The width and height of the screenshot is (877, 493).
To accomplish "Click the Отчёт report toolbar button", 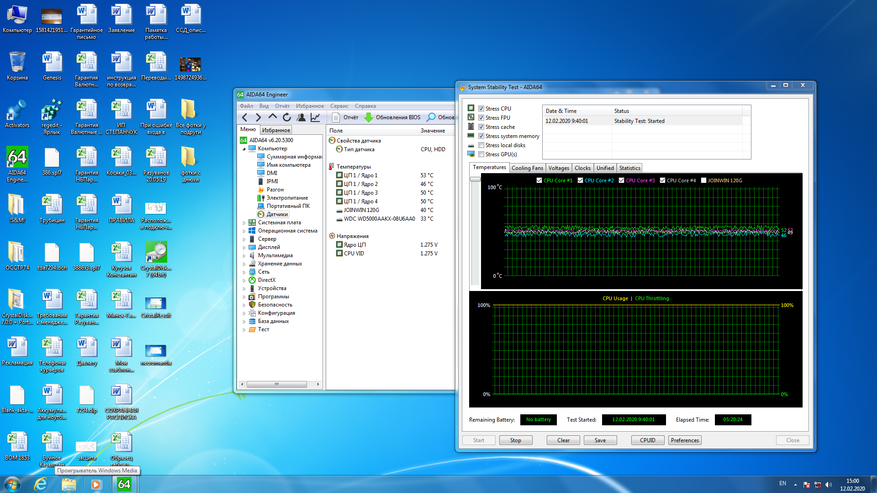I will [345, 118].
